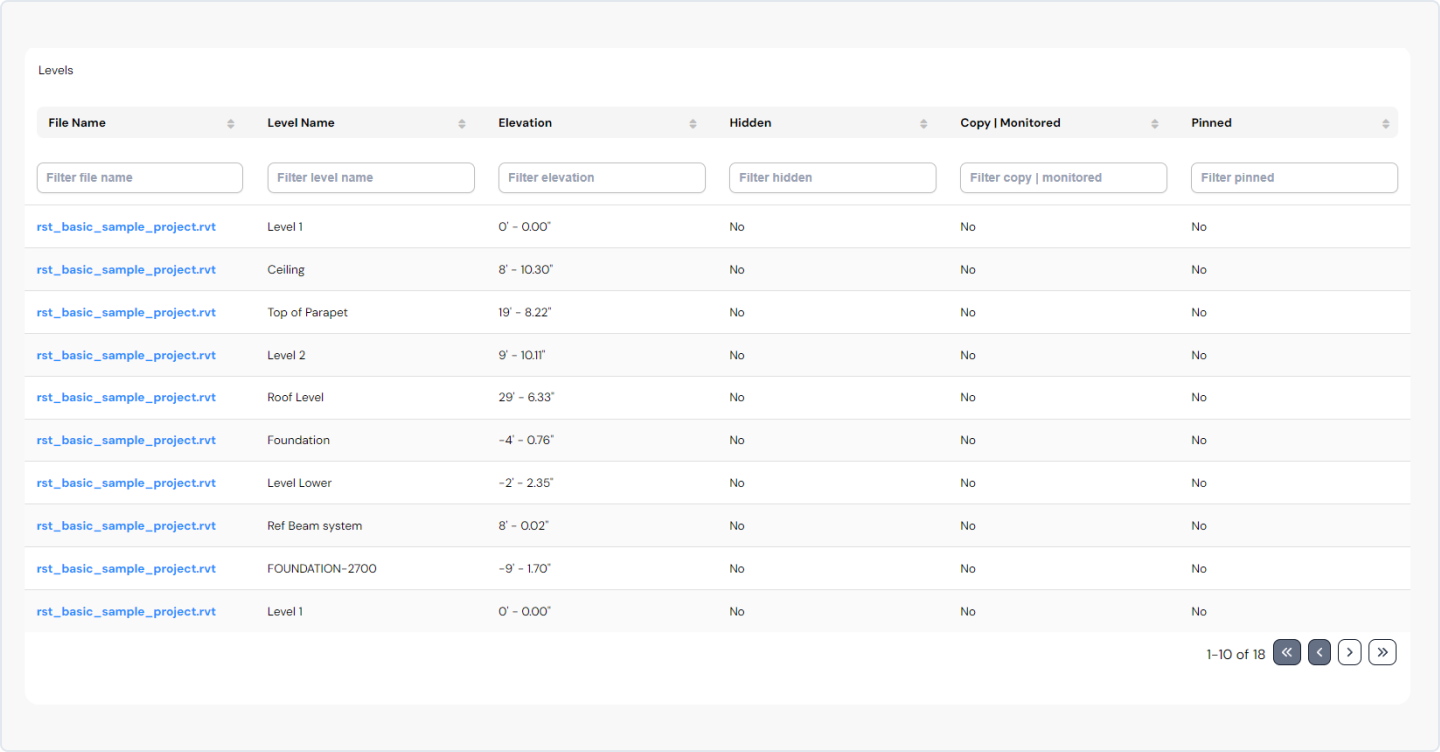Activate the Filter pinned text box
The height and width of the screenshot is (752, 1440).
pos(1294,178)
